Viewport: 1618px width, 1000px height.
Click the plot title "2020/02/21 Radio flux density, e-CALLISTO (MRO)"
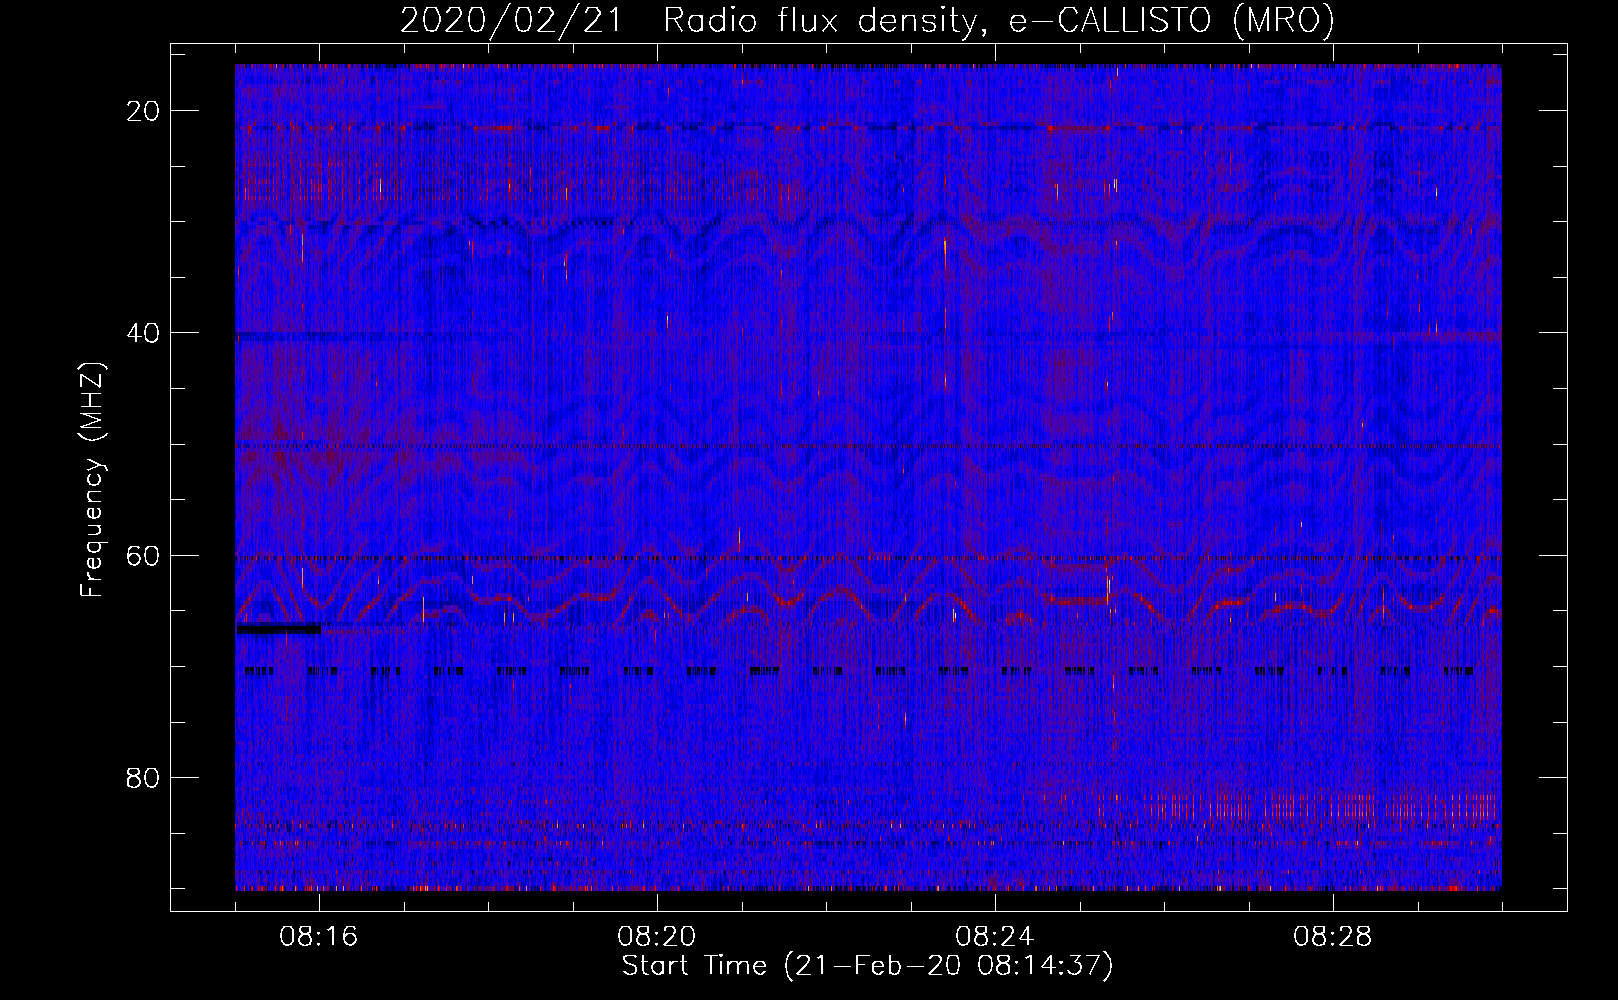tap(867, 20)
